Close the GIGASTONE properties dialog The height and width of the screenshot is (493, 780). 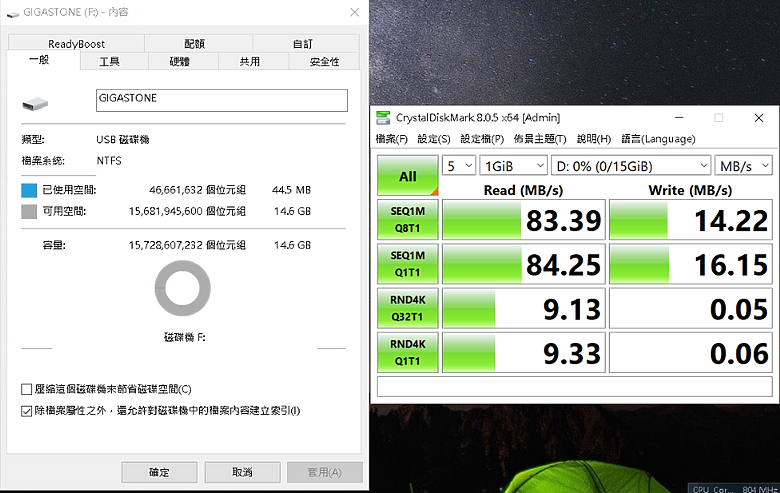point(354,12)
